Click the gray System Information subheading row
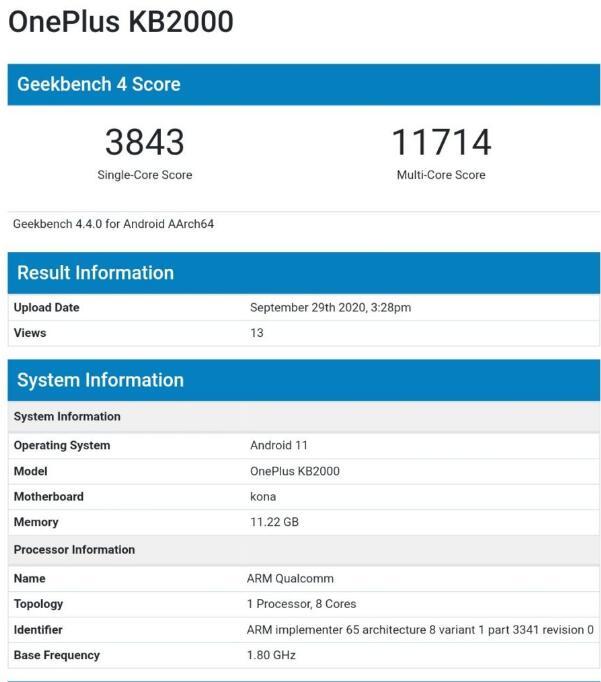601x682 pixels. [x=304, y=416]
